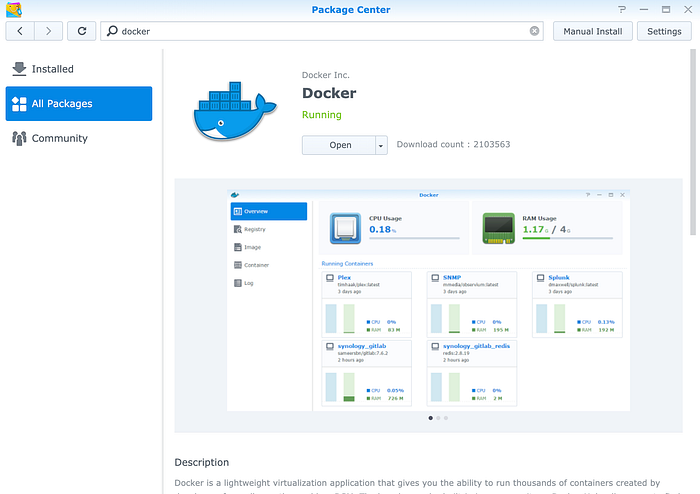This screenshot has height=494, width=700.
Task: Refresh the Package Center list
Action: tap(82, 31)
